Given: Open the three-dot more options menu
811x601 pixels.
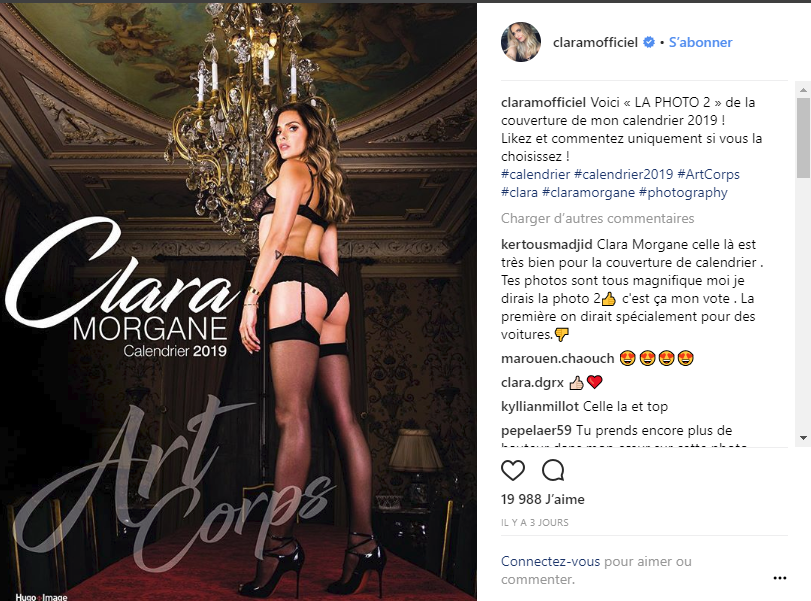Looking at the screenshot, I should pyautogui.click(x=779, y=578).
